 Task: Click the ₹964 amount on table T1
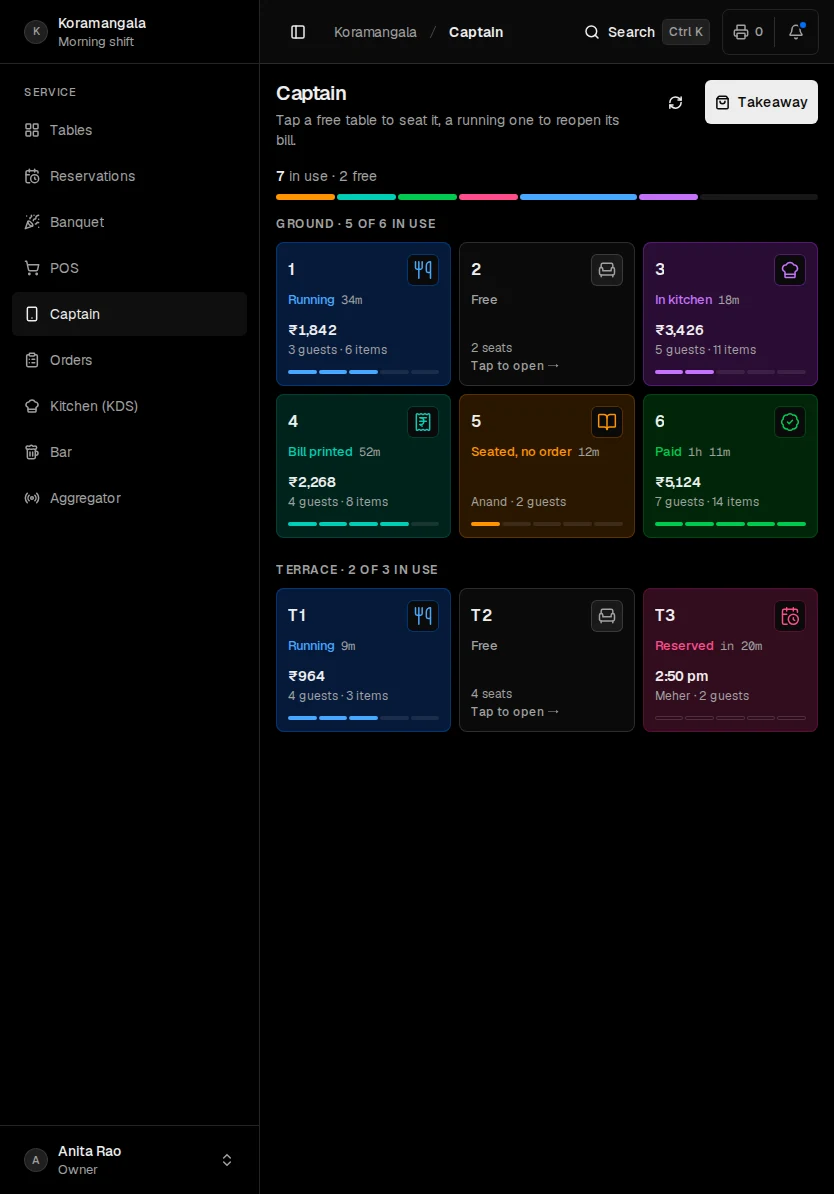click(306, 676)
